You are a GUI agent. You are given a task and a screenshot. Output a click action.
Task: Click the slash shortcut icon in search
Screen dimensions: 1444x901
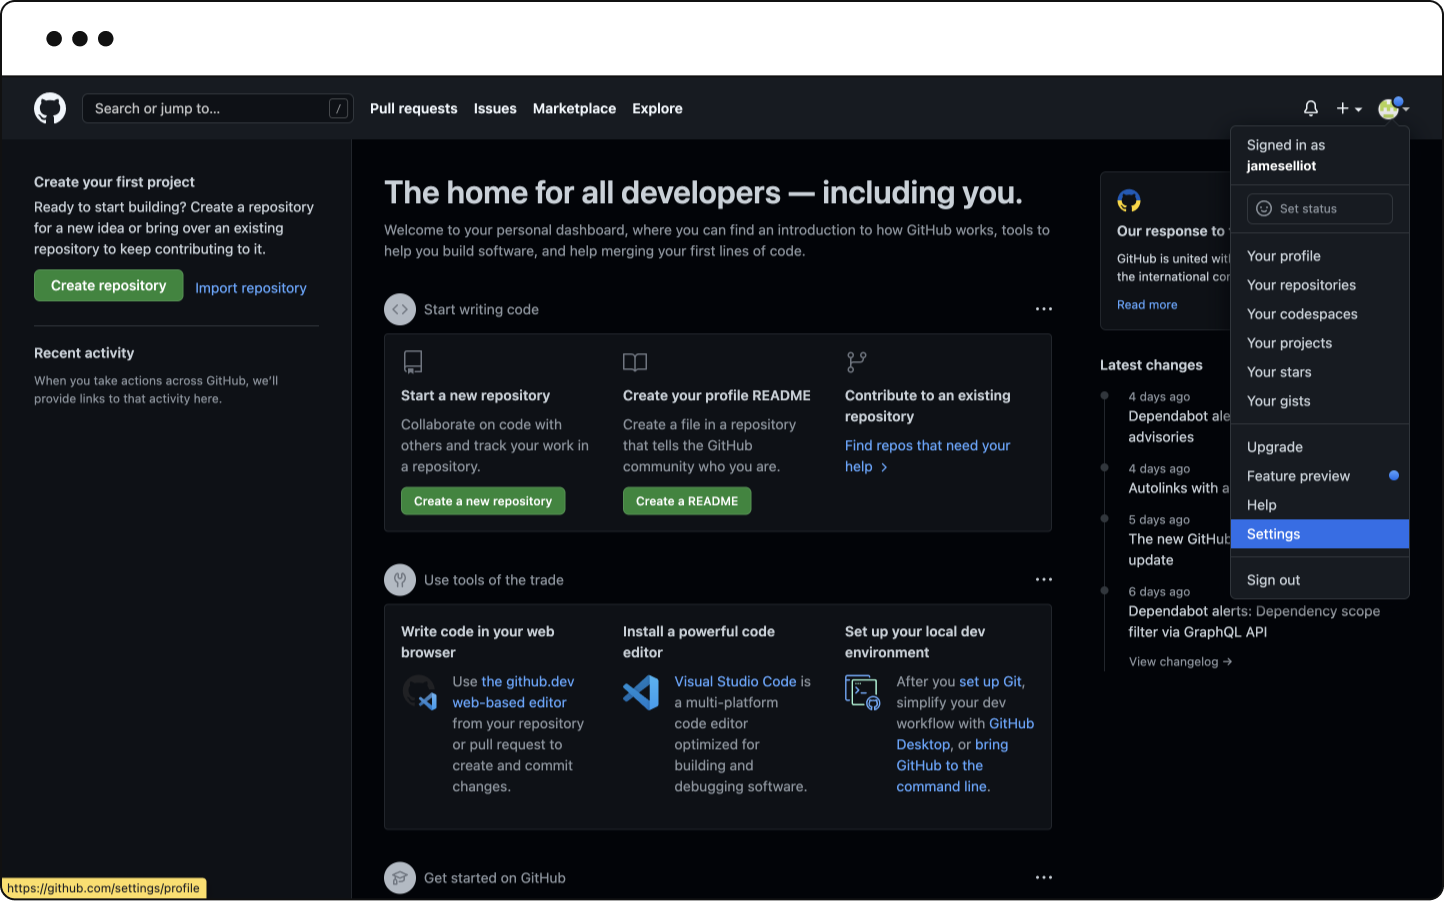tap(339, 108)
